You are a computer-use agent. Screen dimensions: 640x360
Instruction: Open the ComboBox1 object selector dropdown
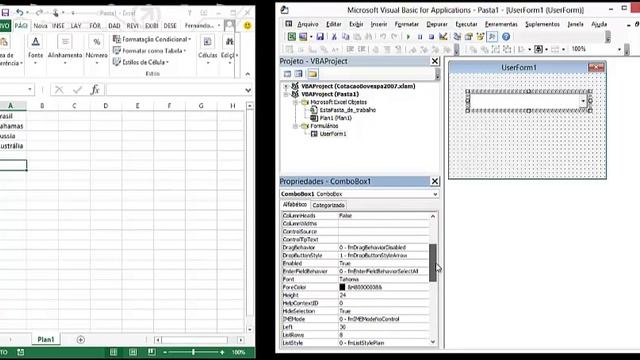coord(435,194)
